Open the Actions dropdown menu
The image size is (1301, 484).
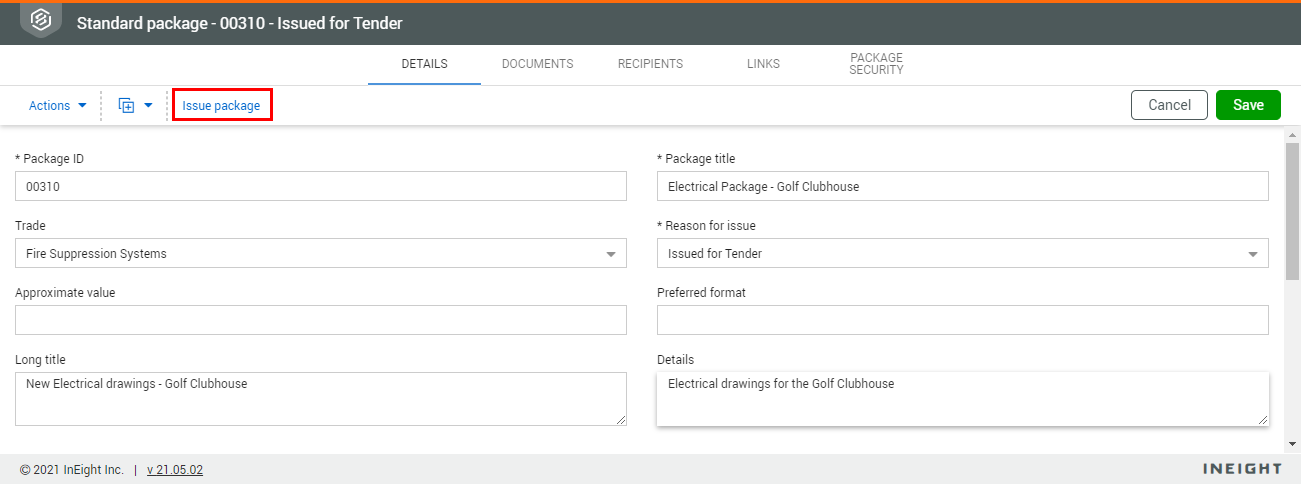[x=57, y=105]
